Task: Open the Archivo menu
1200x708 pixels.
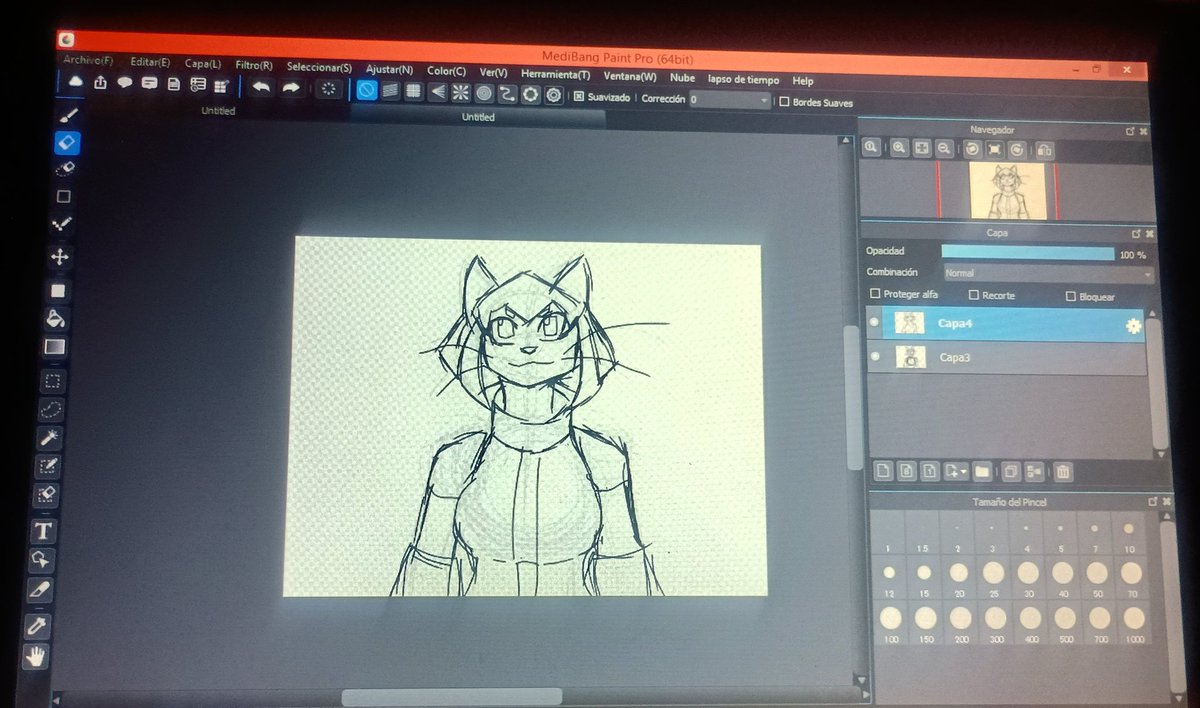Action: point(88,60)
